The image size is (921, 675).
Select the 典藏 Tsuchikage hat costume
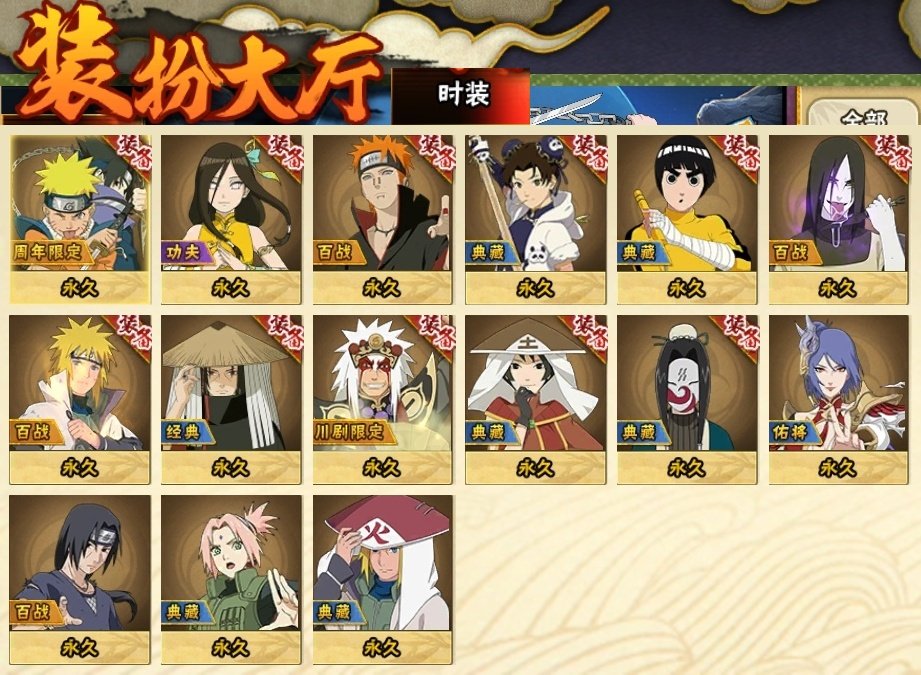[535, 400]
